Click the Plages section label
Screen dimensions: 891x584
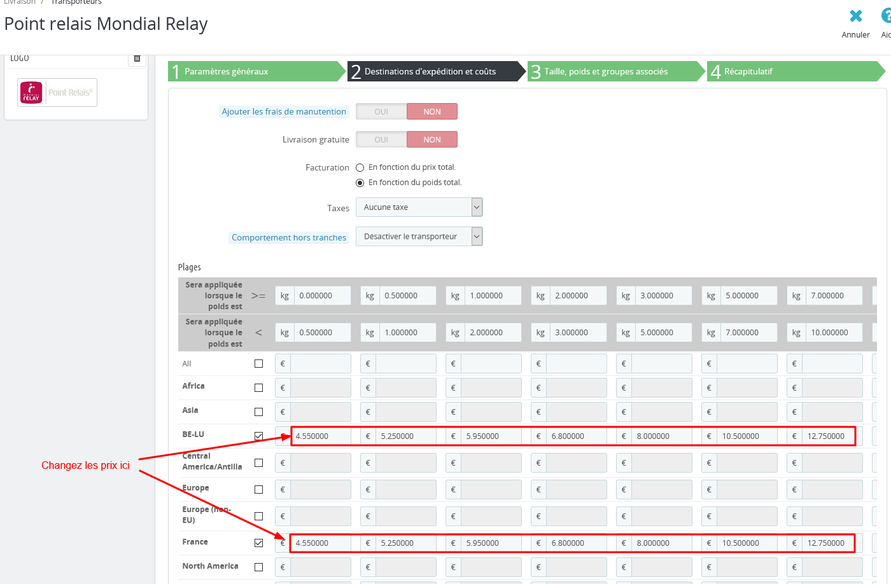click(189, 267)
